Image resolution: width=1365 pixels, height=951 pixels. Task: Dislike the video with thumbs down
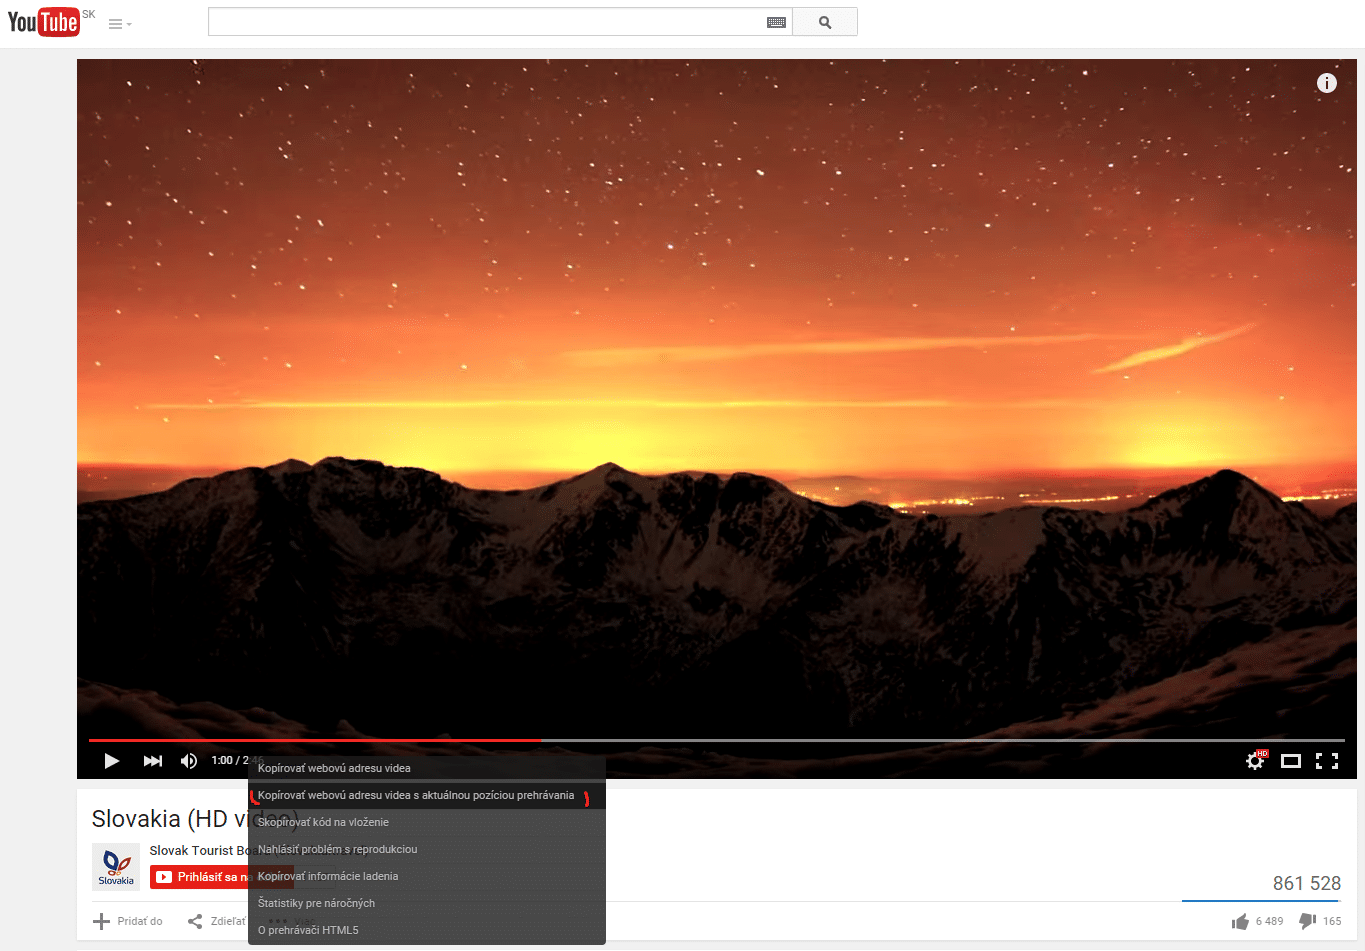click(x=1320, y=921)
